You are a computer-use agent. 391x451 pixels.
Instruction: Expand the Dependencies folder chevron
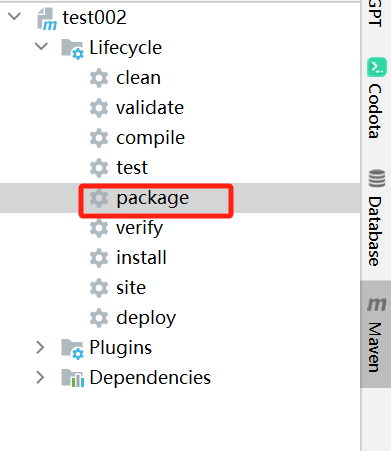pyautogui.click(x=40, y=377)
